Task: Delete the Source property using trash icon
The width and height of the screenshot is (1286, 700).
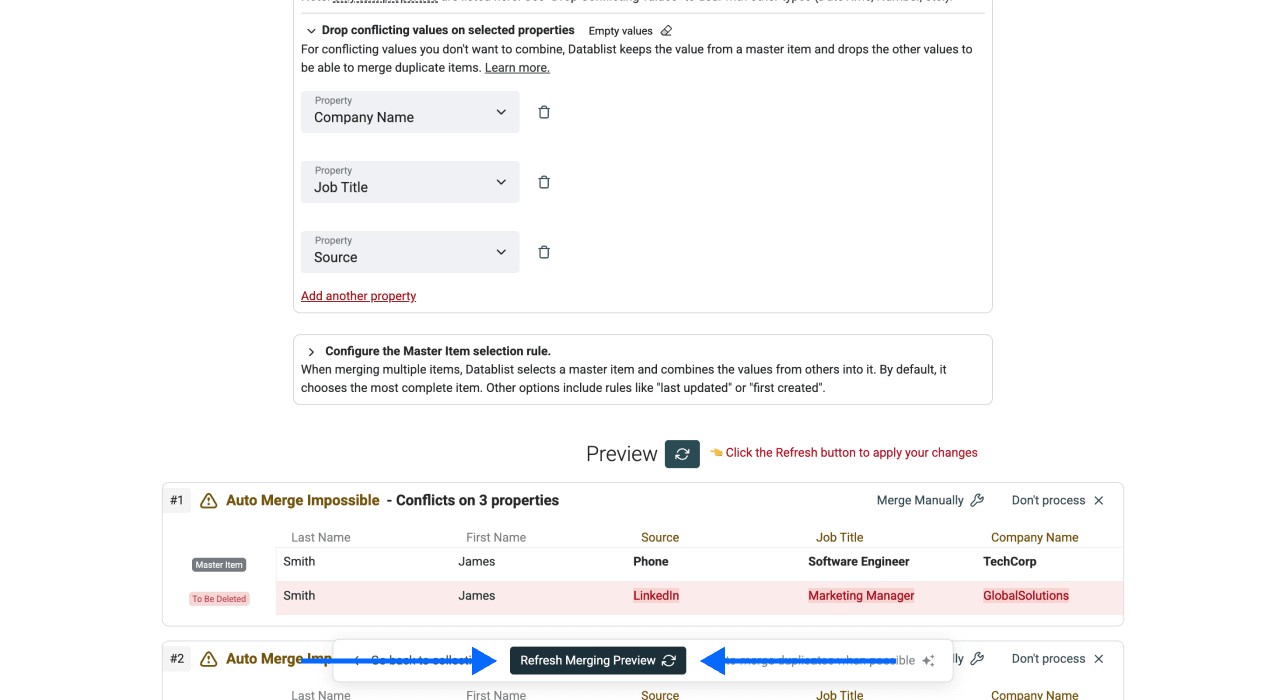Action: pyautogui.click(x=544, y=251)
